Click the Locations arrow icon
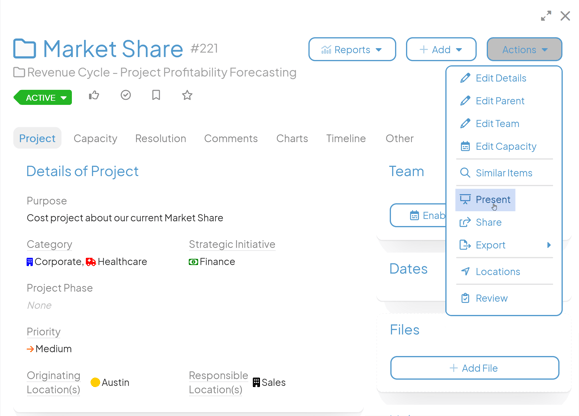The width and height of the screenshot is (579, 416). [465, 271]
